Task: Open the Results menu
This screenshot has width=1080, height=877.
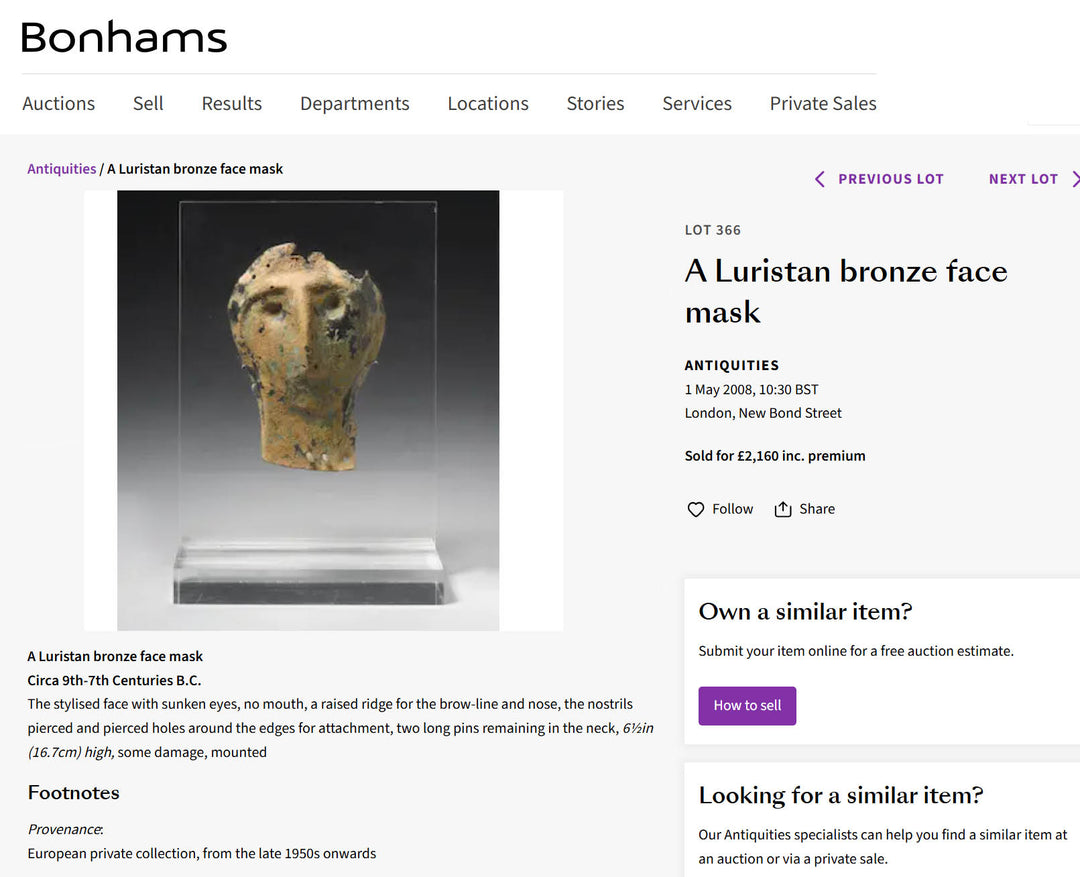Action: (231, 103)
